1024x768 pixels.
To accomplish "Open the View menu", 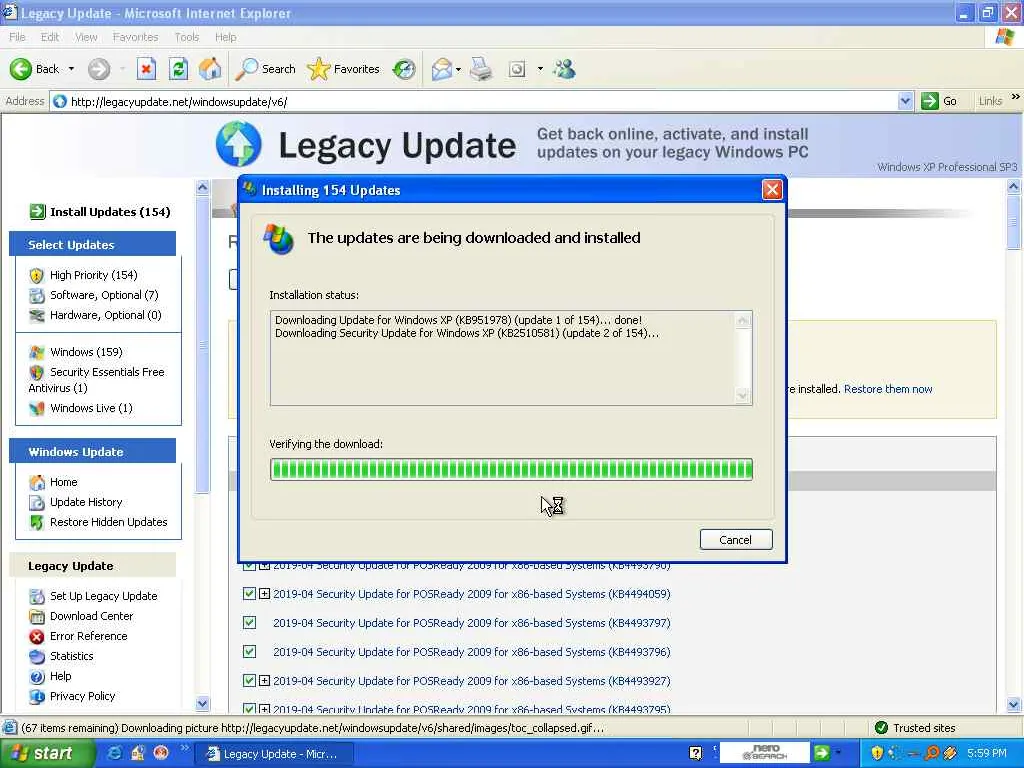I will (86, 37).
